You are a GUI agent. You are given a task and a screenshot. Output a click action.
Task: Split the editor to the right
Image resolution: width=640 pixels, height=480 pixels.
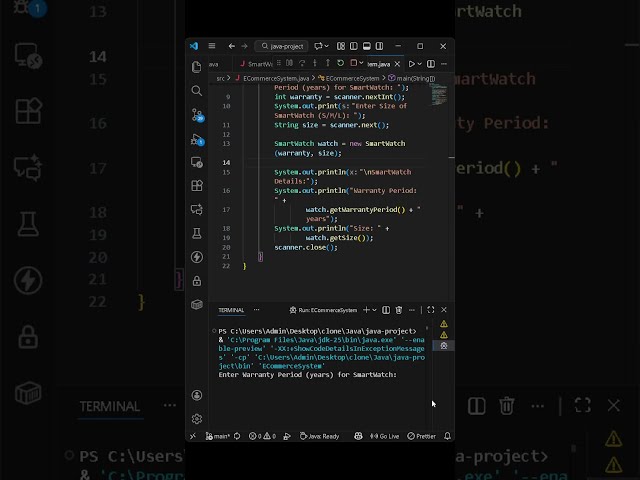431,64
